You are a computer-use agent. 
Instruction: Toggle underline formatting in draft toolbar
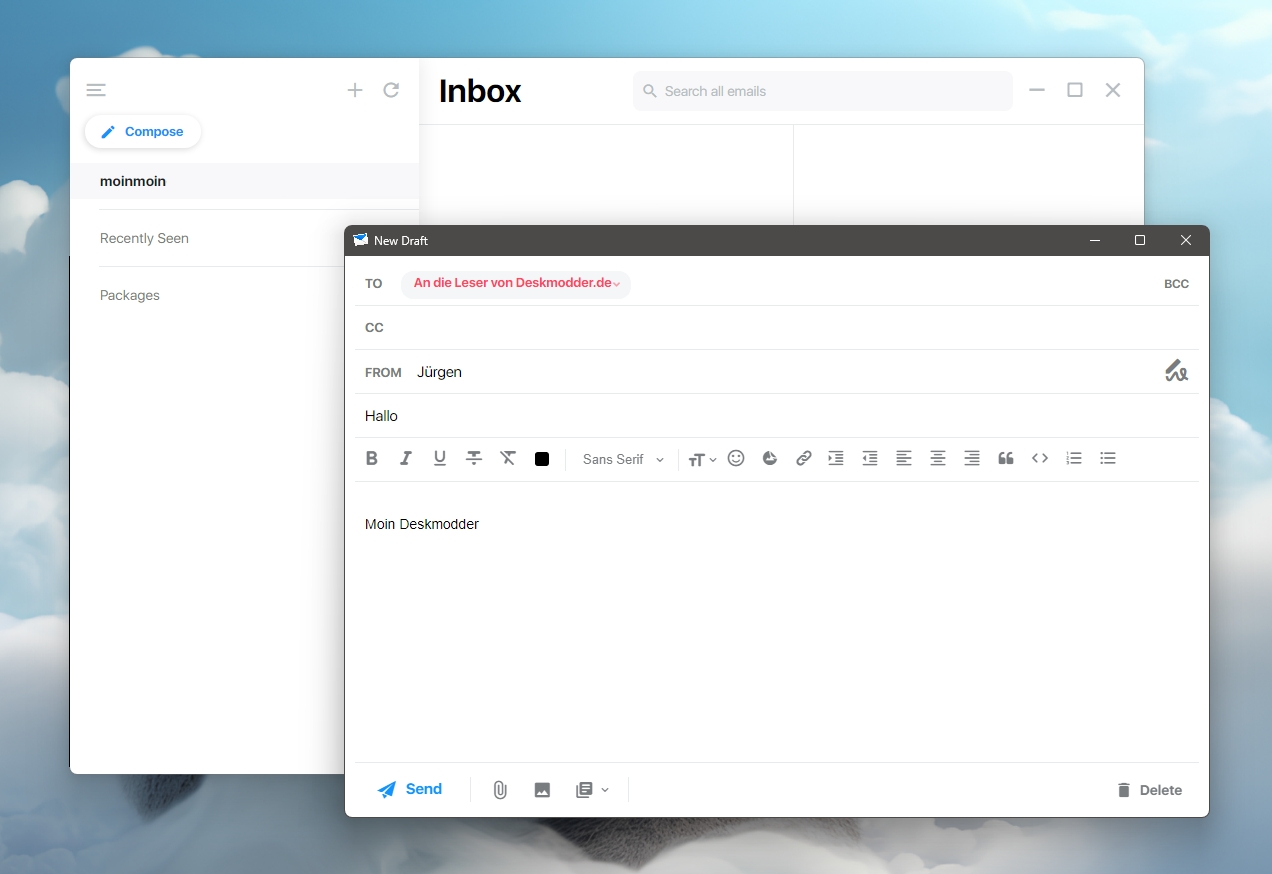click(x=440, y=459)
